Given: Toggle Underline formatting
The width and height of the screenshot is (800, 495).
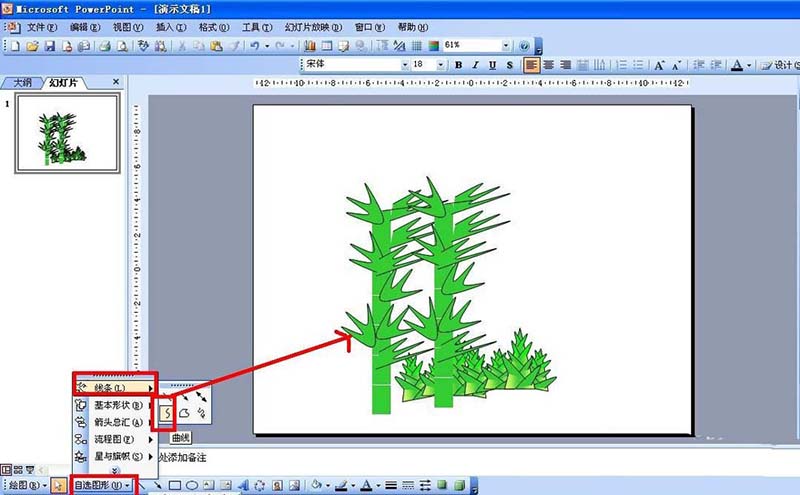Looking at the screenshot, I should (x=492, y=65).
